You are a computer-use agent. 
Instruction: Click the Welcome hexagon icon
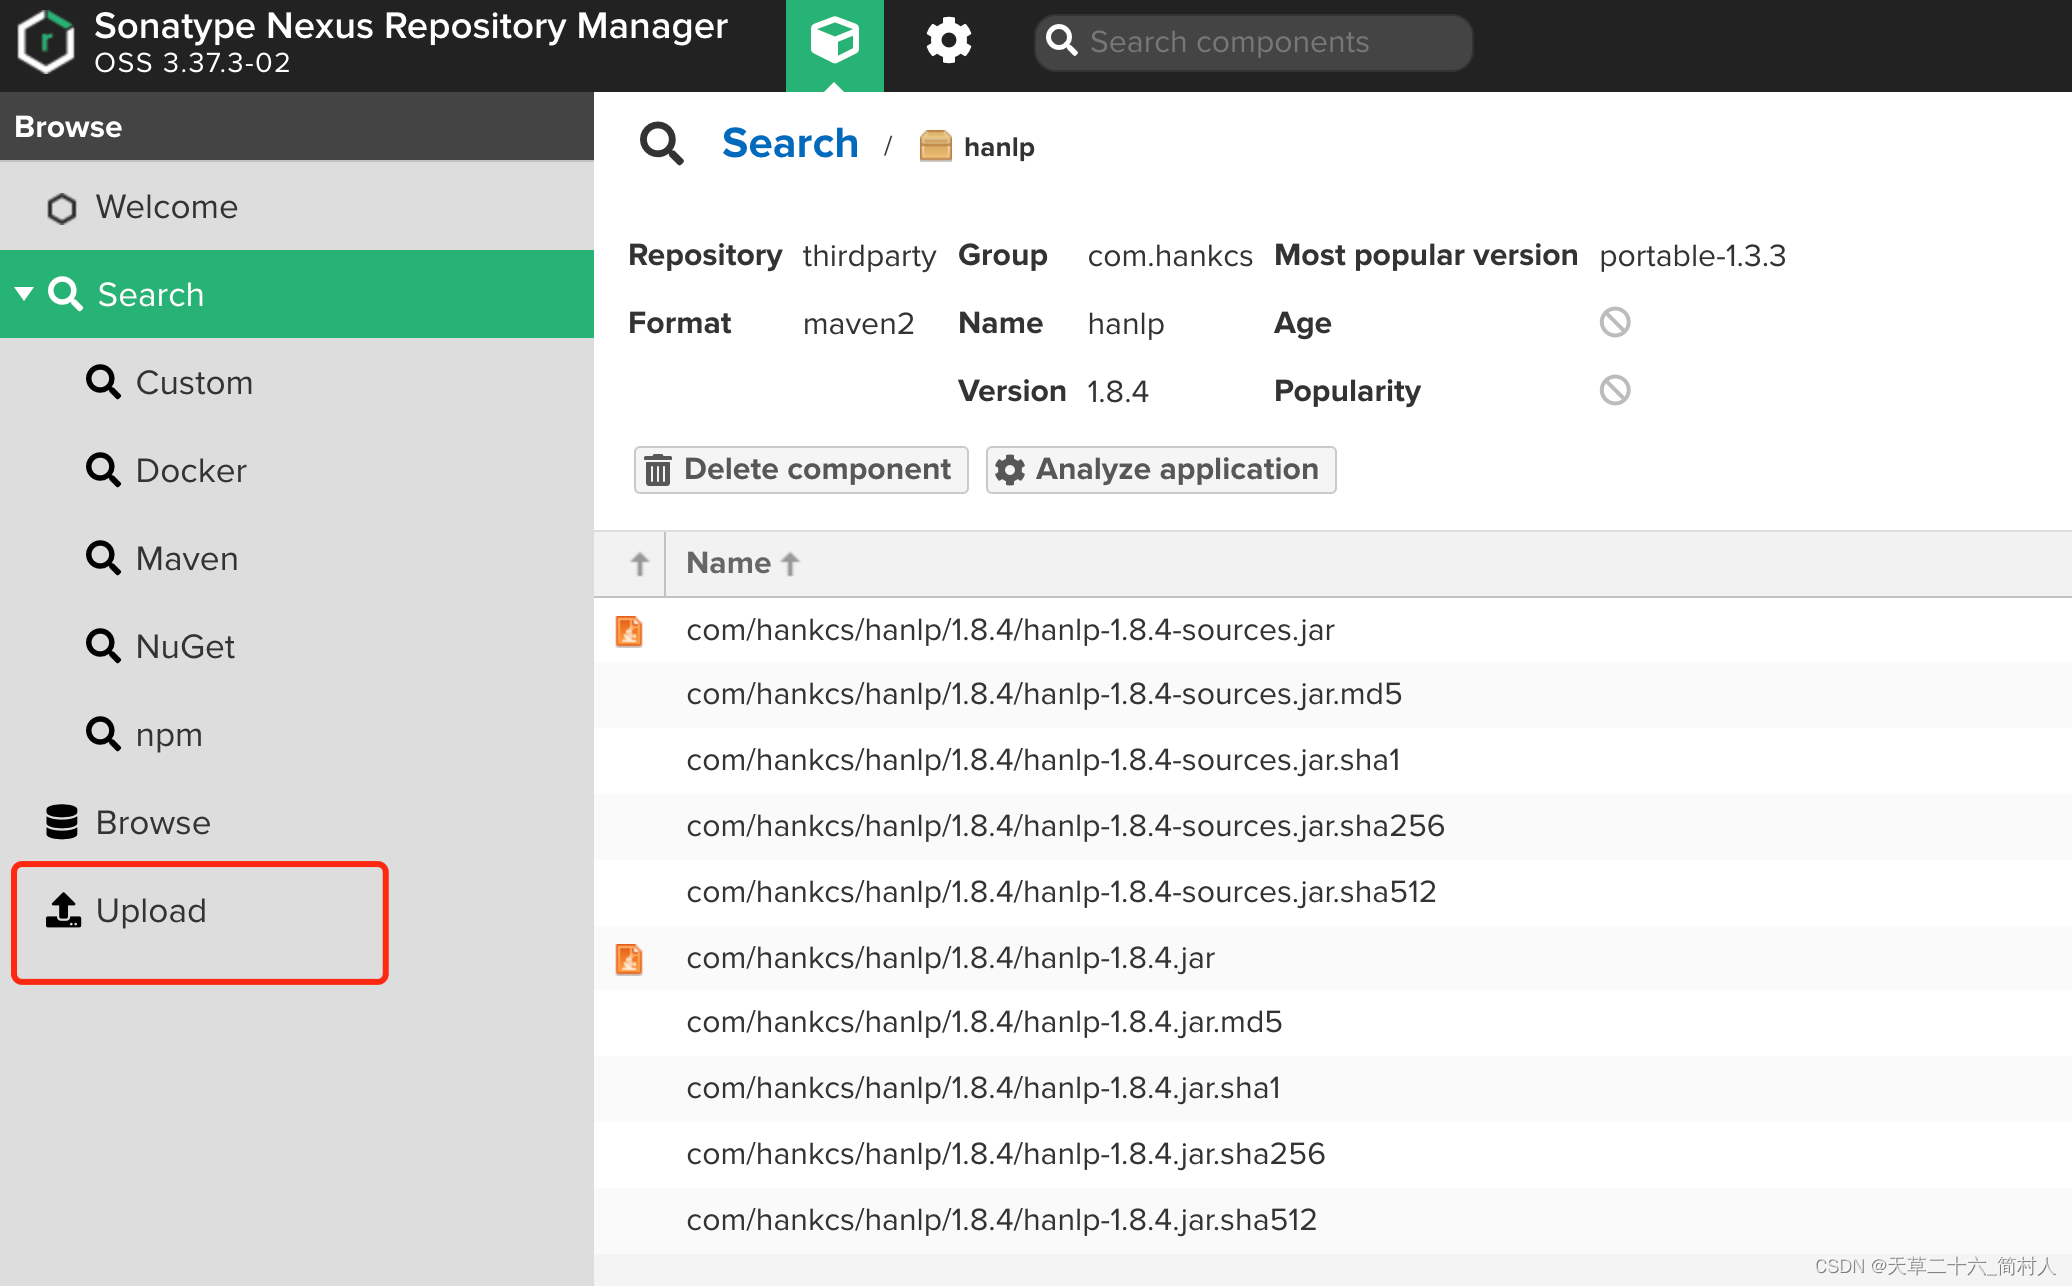62,208
